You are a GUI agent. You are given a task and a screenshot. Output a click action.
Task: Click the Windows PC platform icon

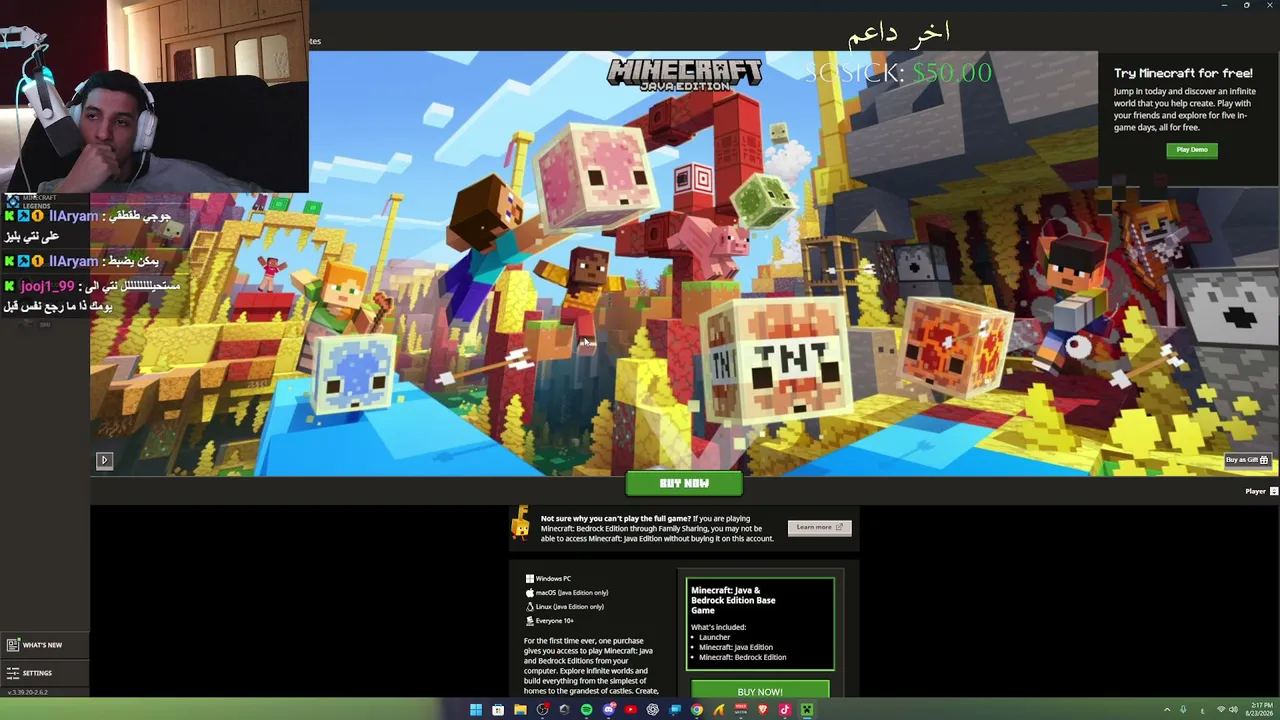click(x=530, y=579)
